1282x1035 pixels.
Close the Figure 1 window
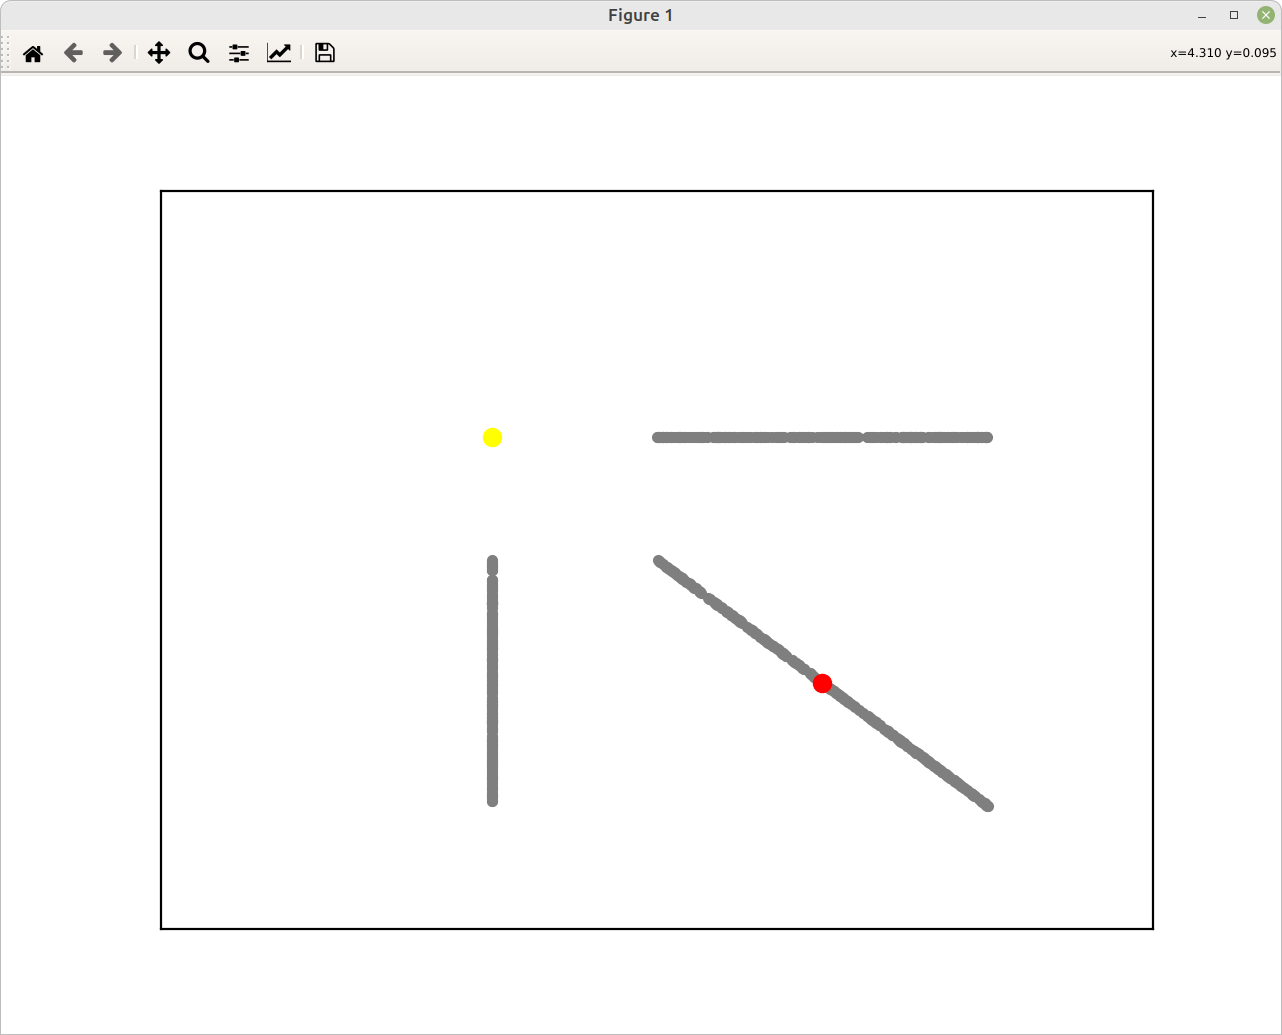pyautogui.click(x=1266, y=15)
